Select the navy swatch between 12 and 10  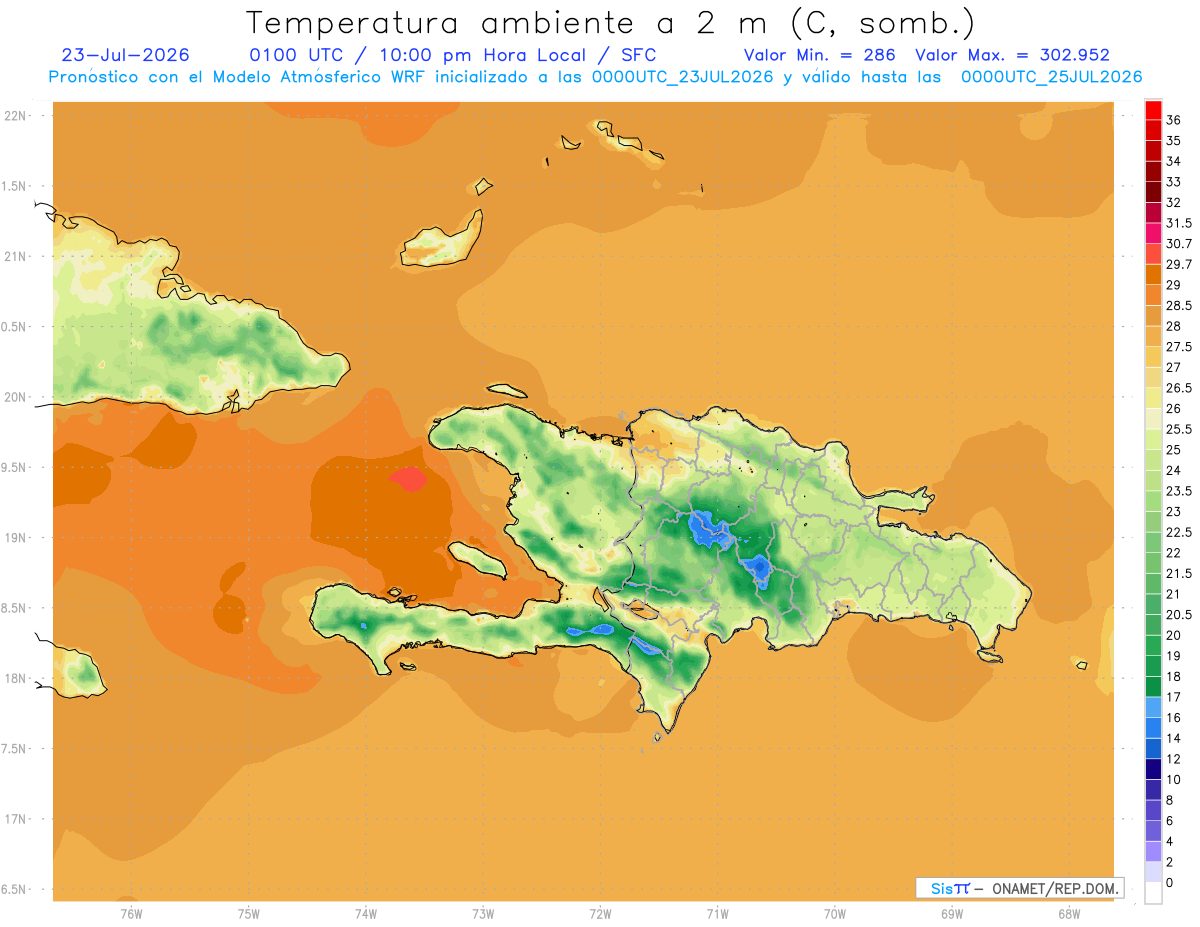pos(1153,769)
